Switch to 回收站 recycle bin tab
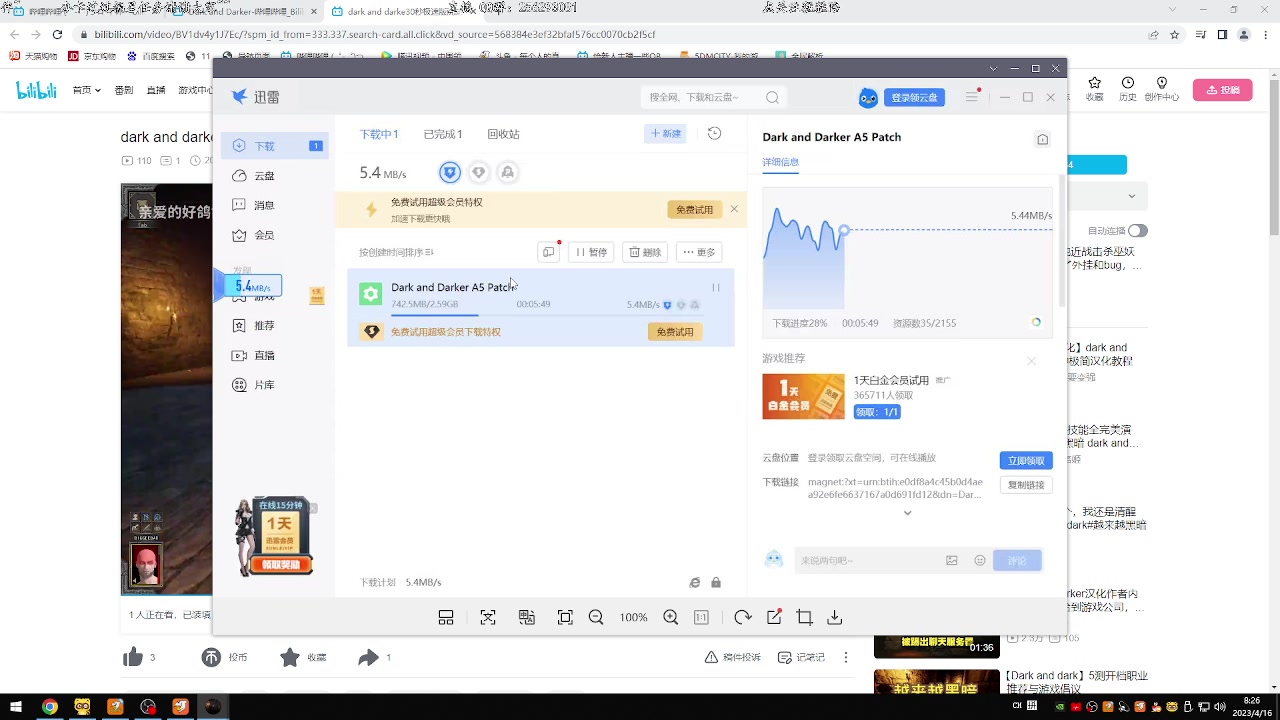Viewport: 1280px width, 720px height. [503, 134]
